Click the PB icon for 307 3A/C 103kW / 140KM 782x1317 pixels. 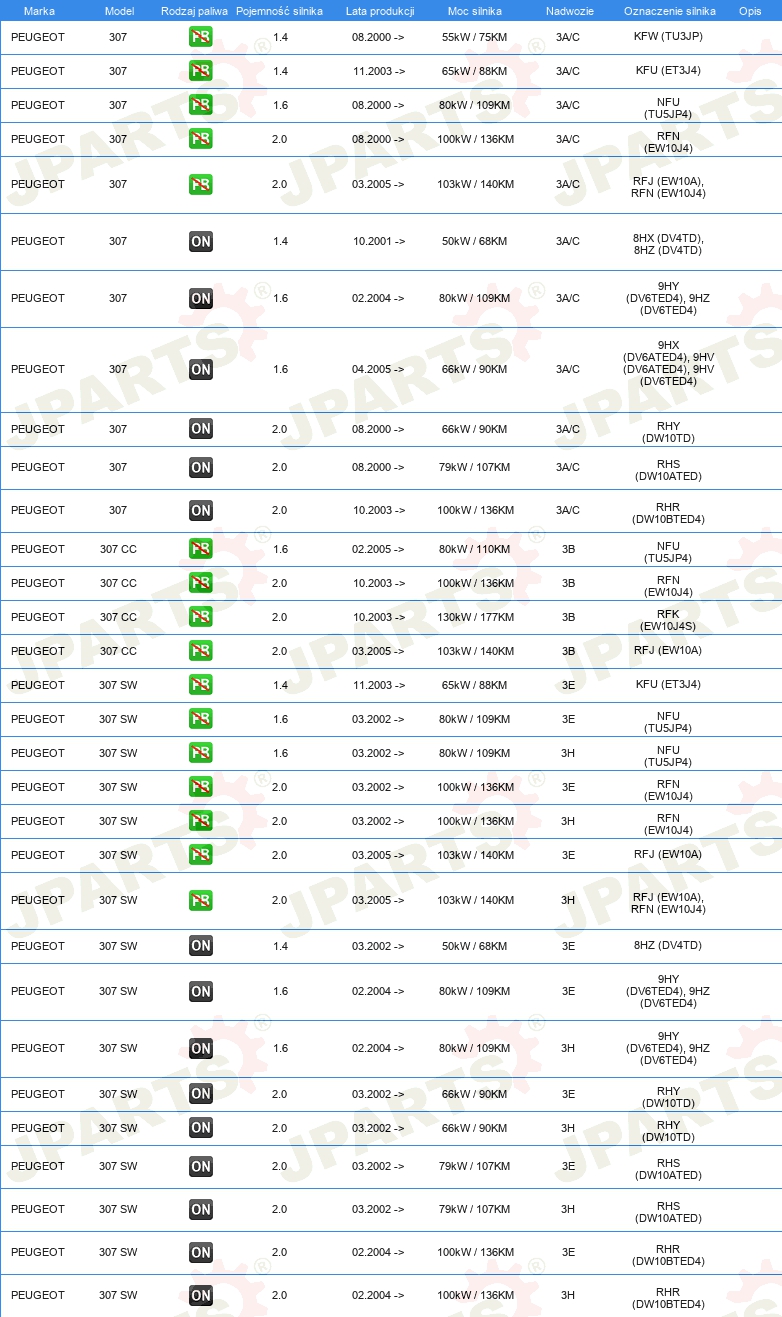[201, 184]
